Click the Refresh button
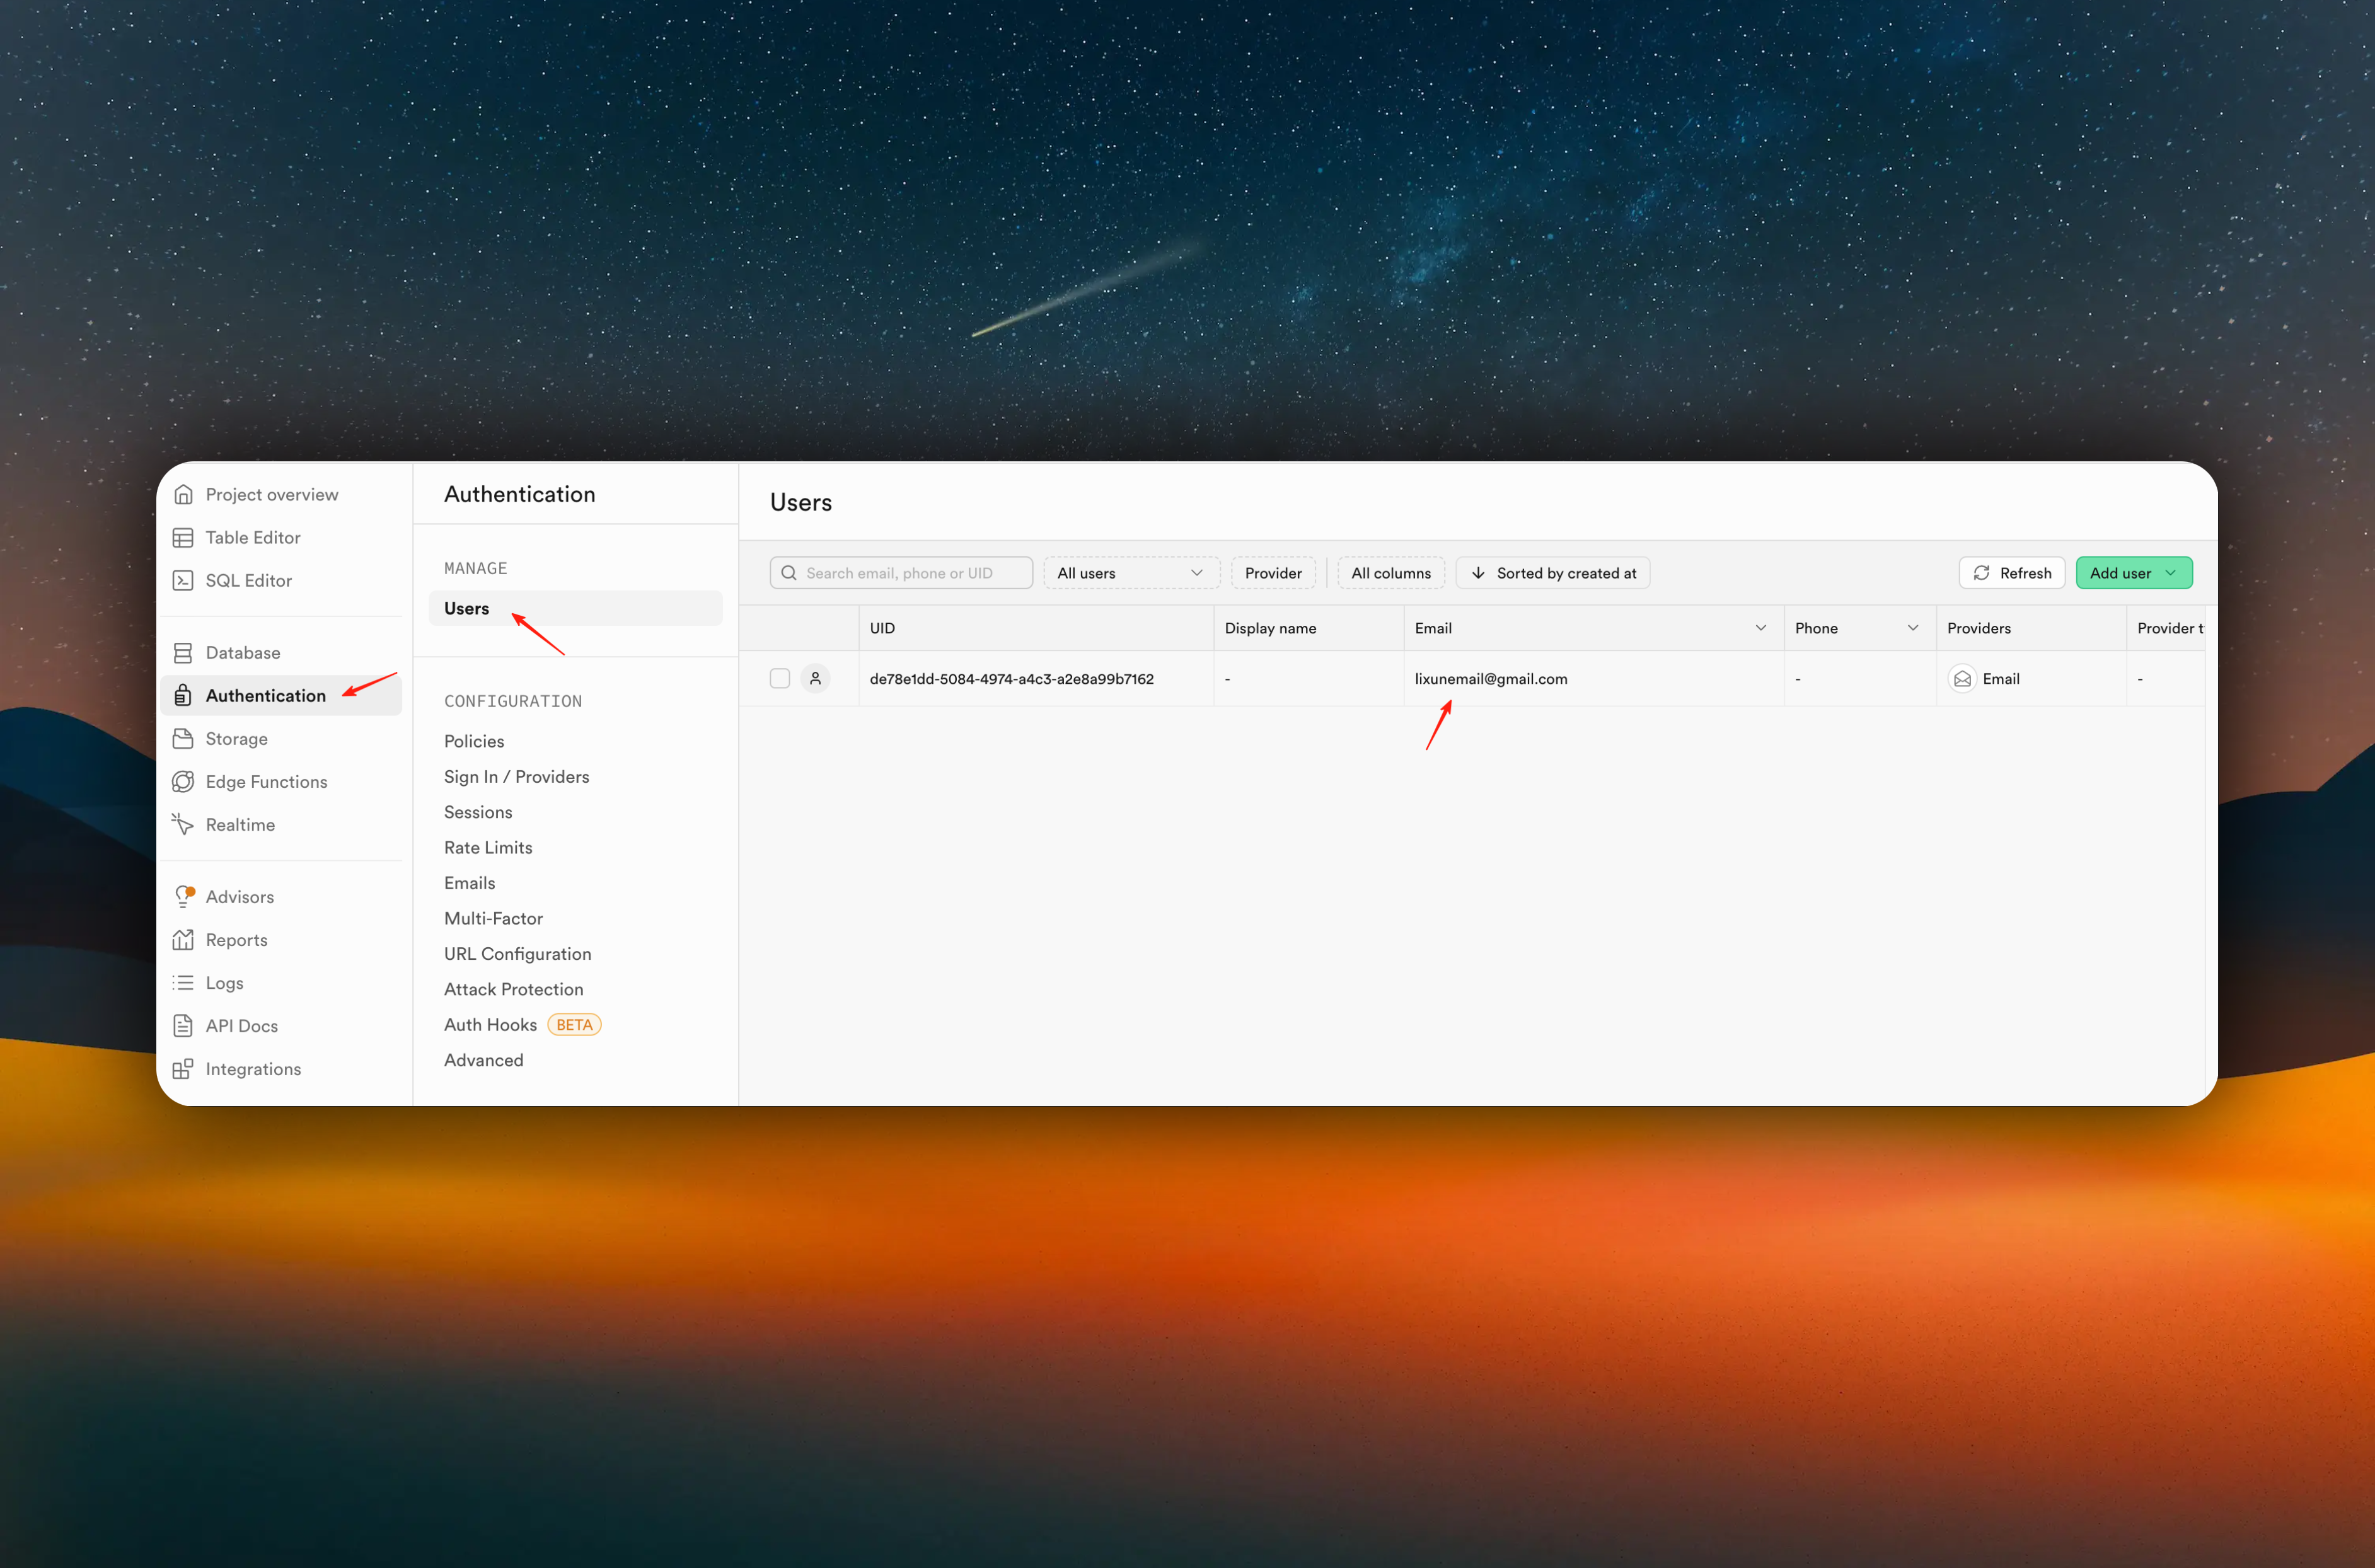 (x=2011, y=573)
